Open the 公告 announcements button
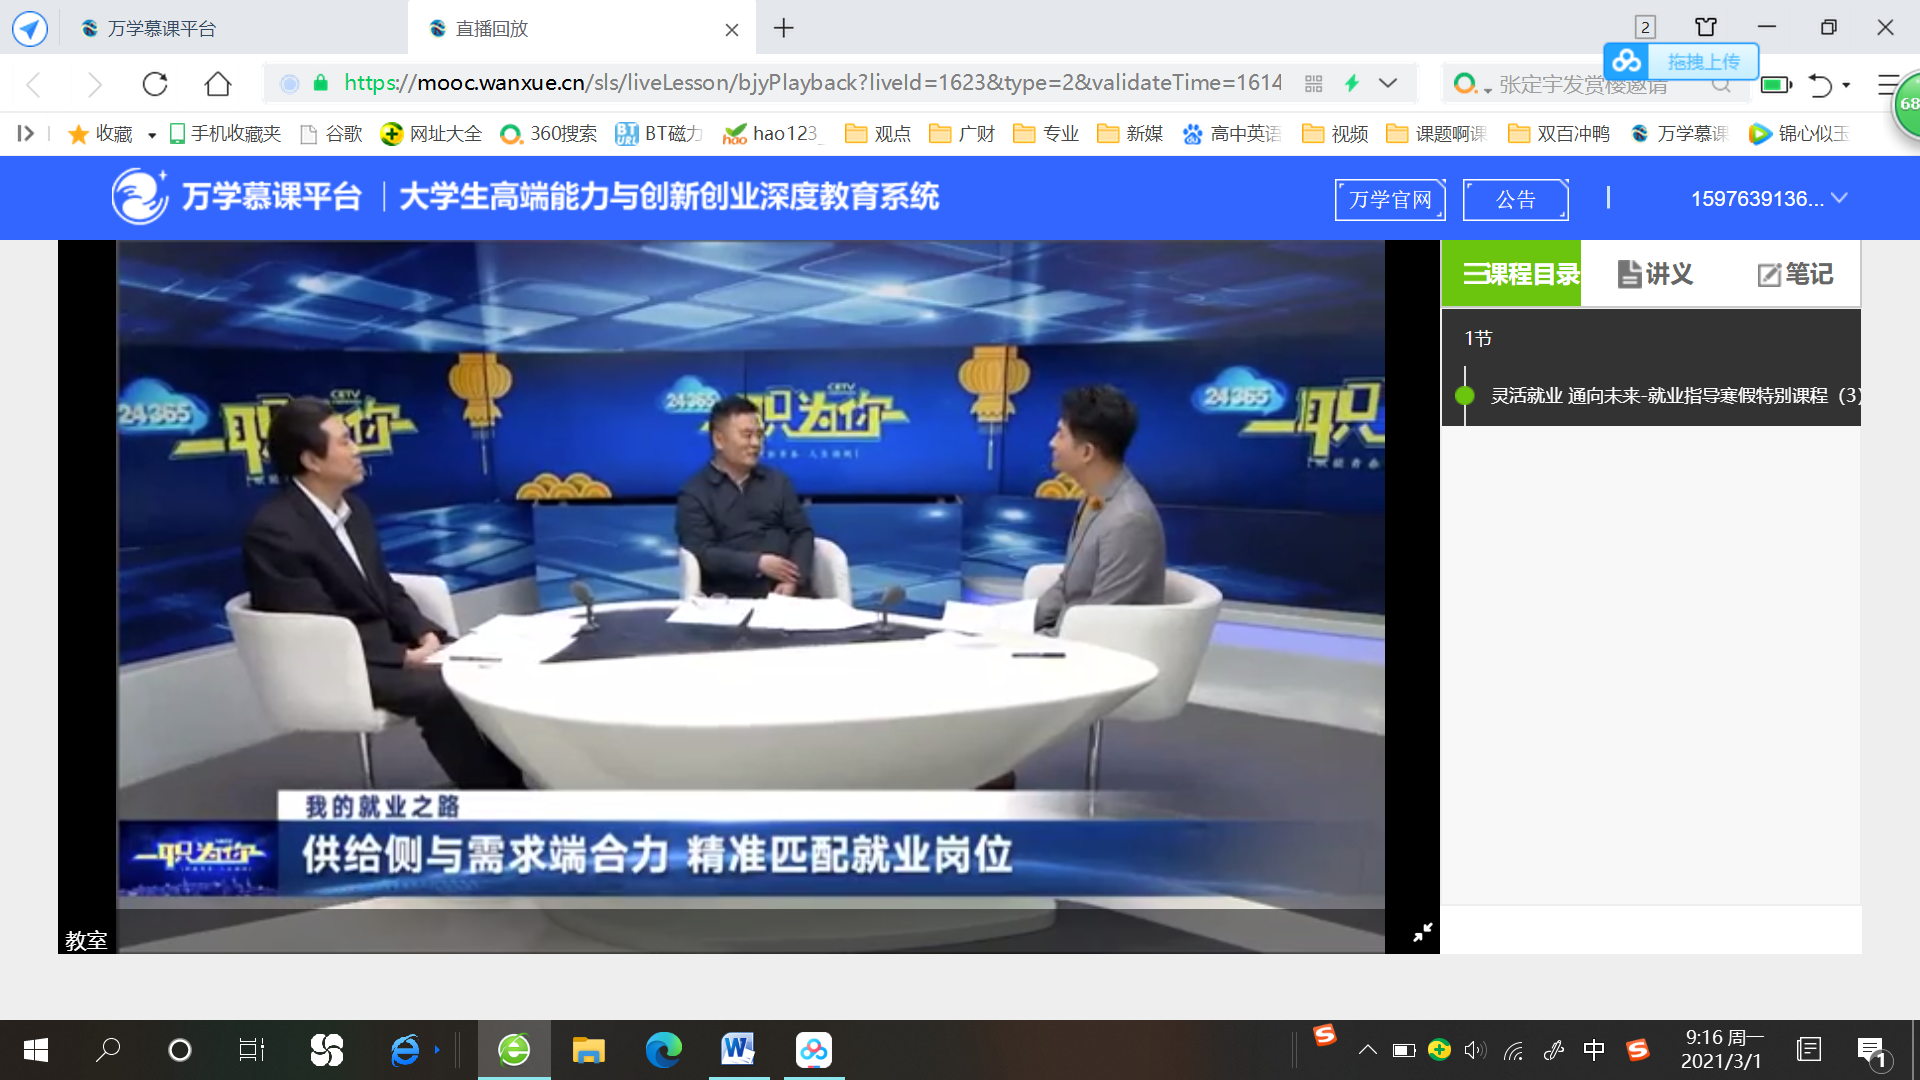The width and height of the screenshot is (1920, 1080). (x=1515, y=200)
